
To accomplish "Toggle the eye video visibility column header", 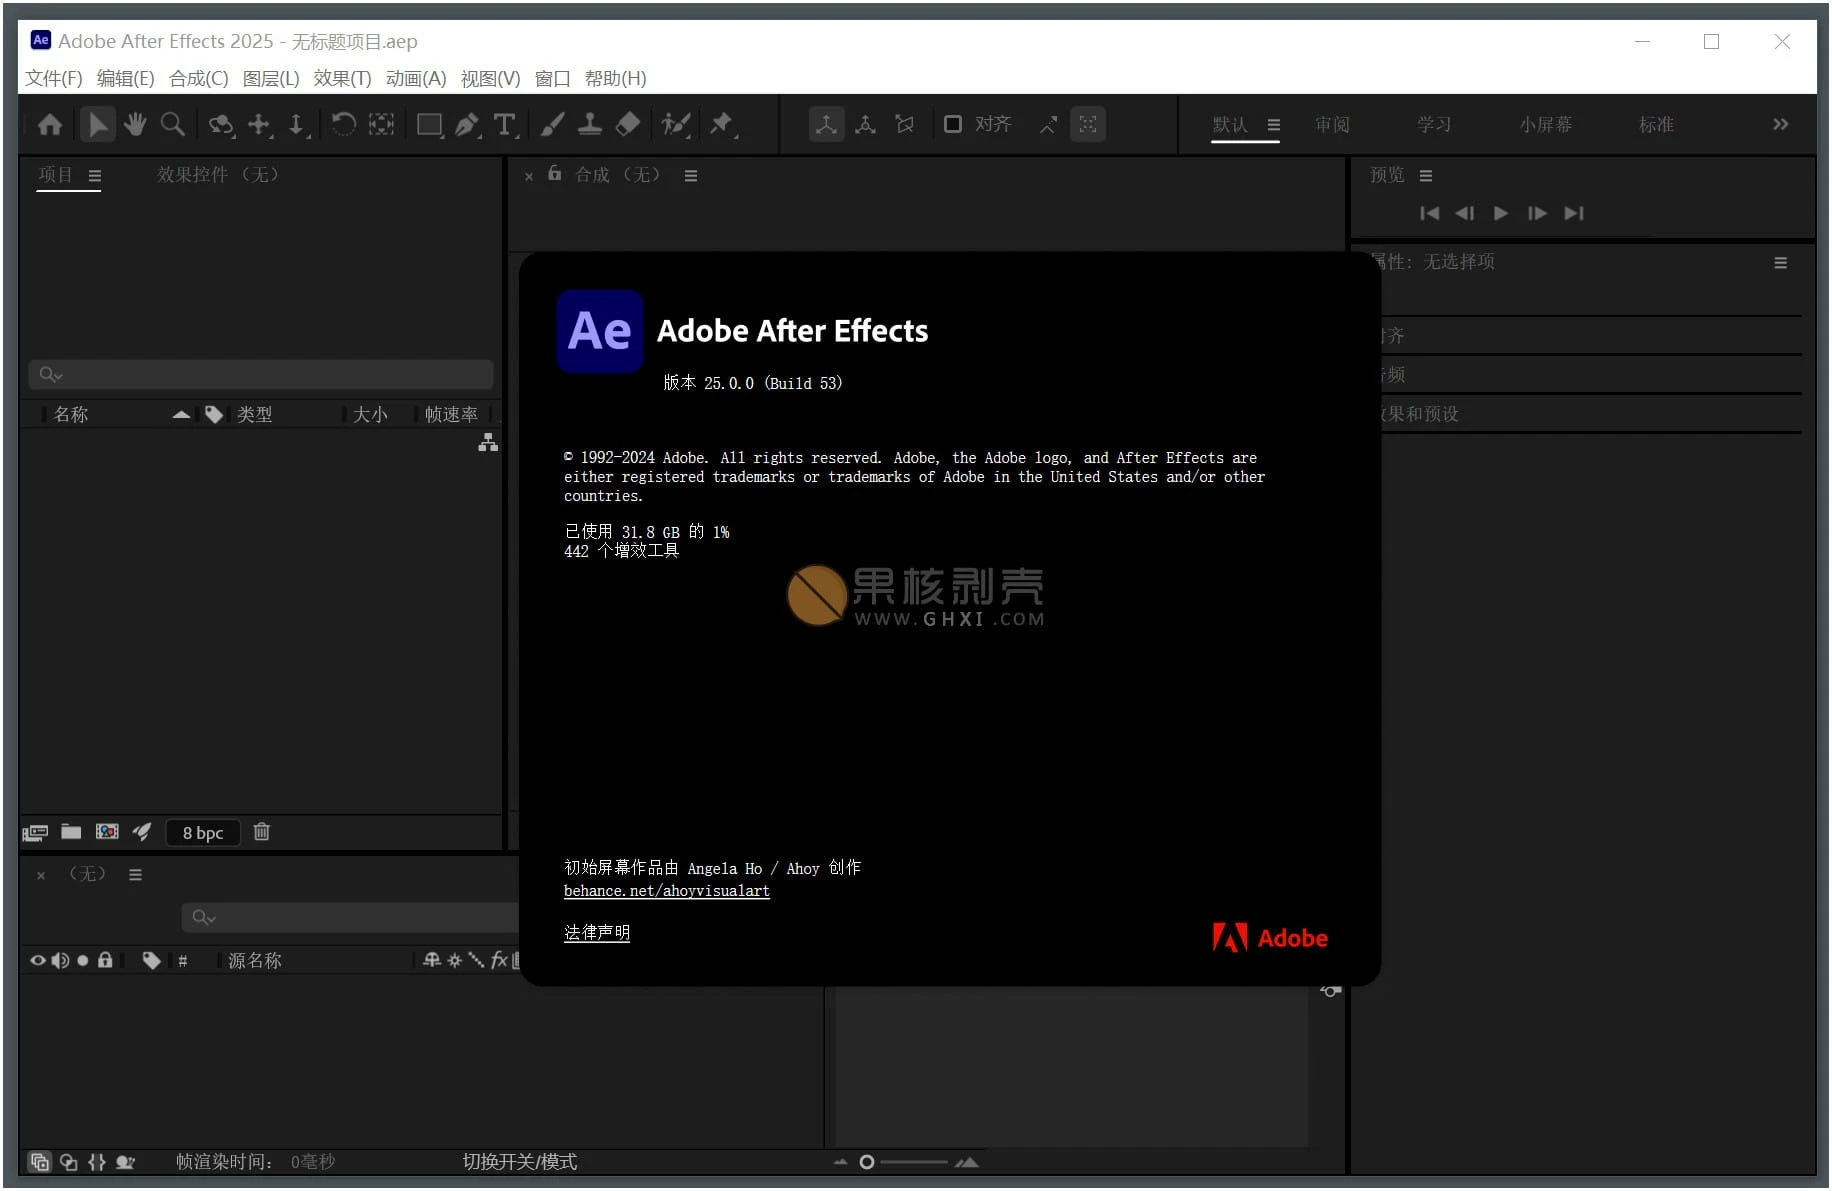I will 38,961.
